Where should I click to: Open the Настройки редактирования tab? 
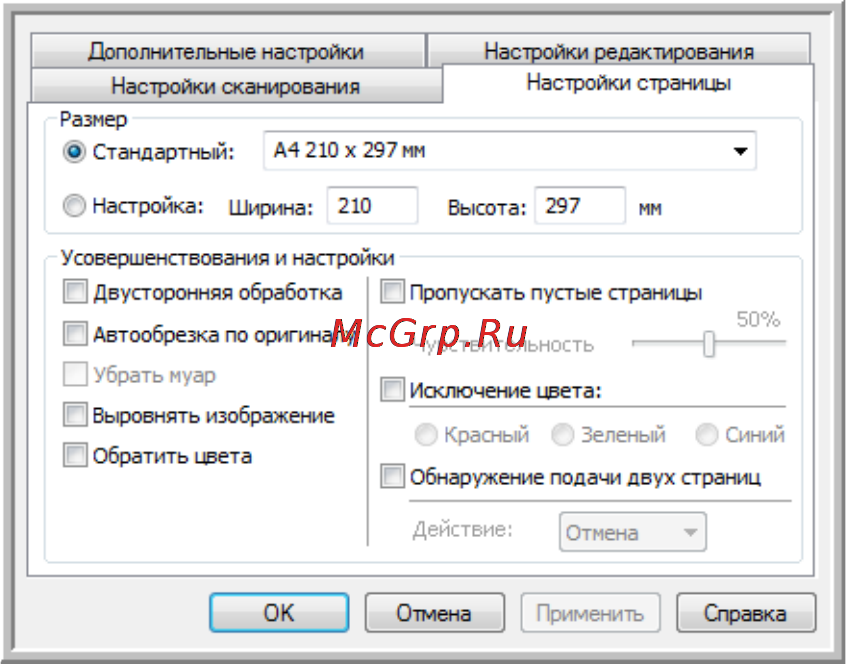(x=618, y=50)
